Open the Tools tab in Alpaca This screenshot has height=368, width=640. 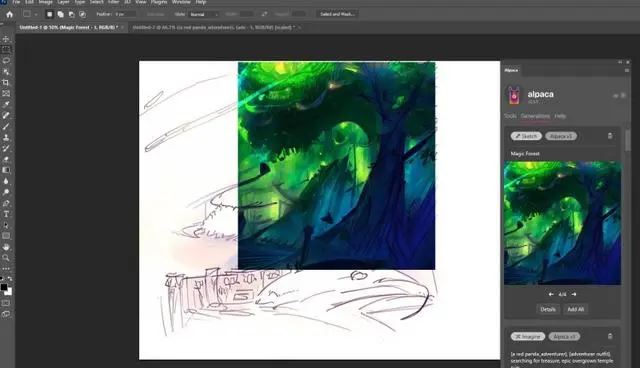[510, 116]
